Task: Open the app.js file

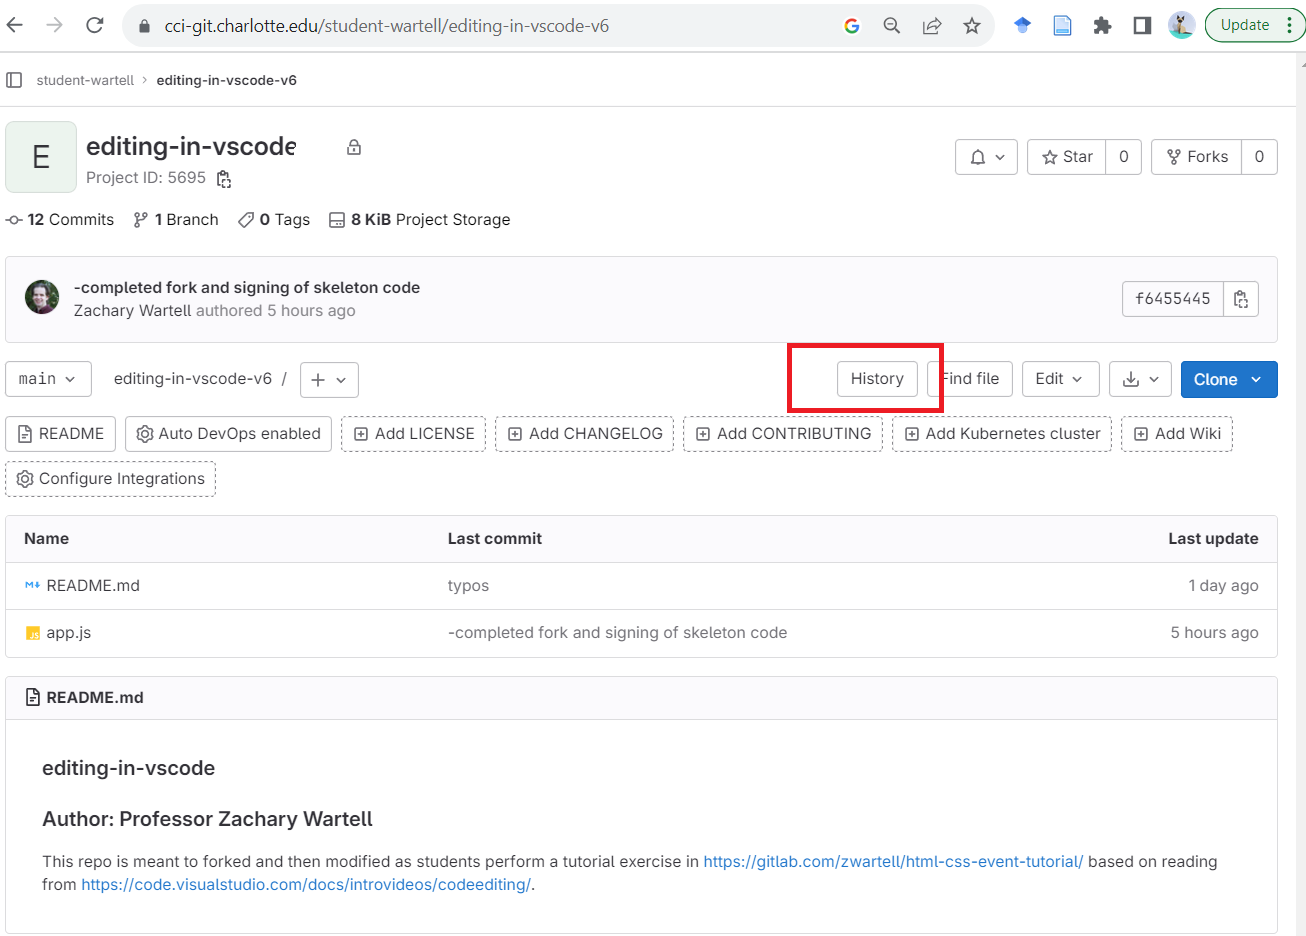Action: click(69, 633)
